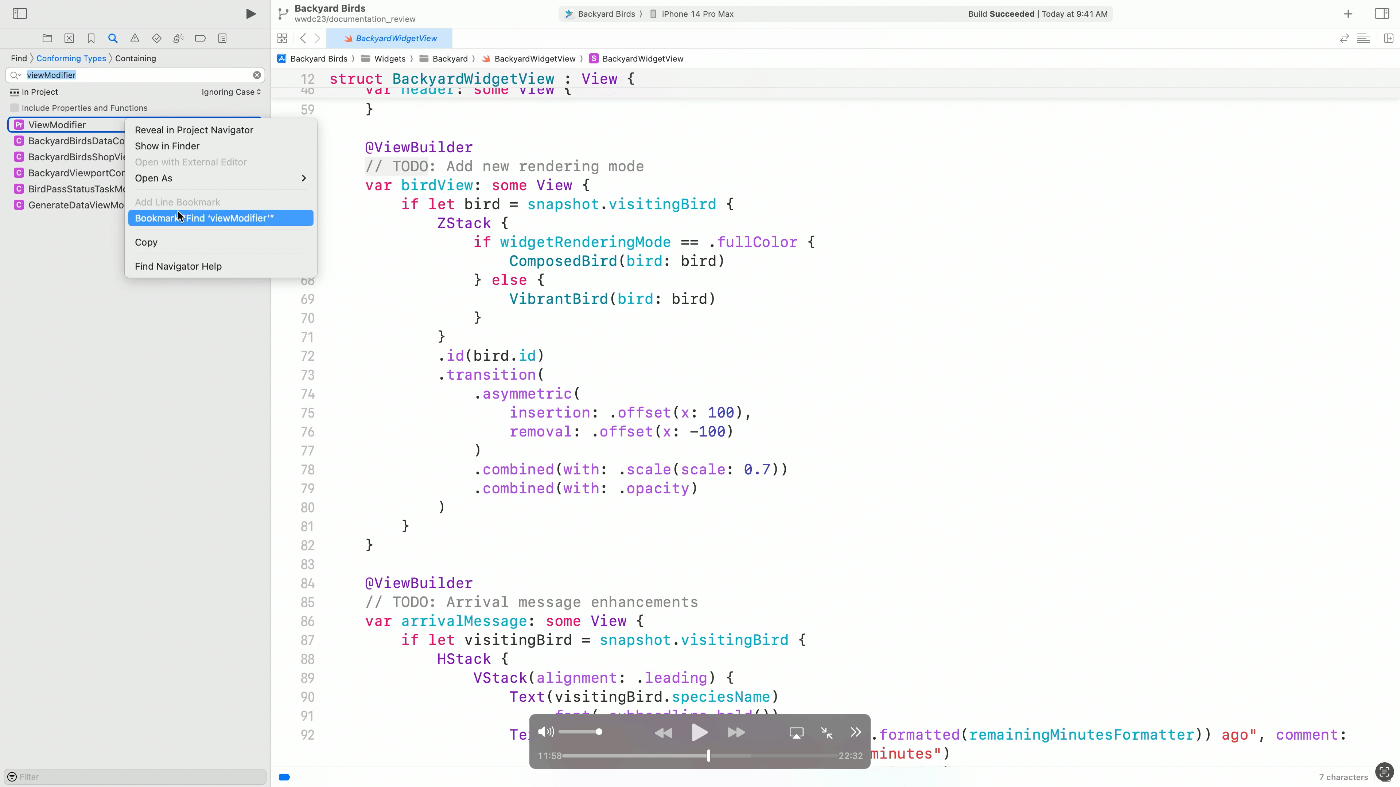
Task: Change the Ignoring Case option
Action: (x=231, y=92)
